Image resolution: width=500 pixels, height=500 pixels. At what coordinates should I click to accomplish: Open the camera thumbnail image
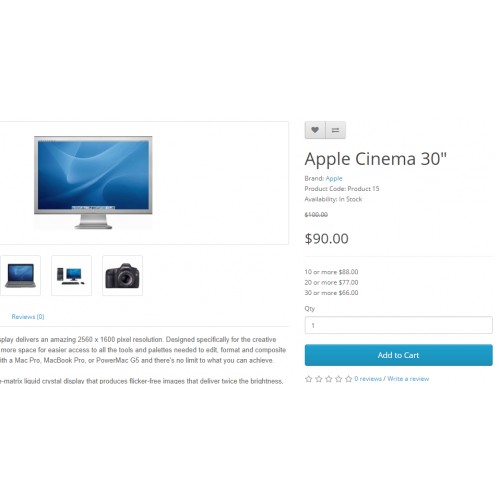click(122, 275)
